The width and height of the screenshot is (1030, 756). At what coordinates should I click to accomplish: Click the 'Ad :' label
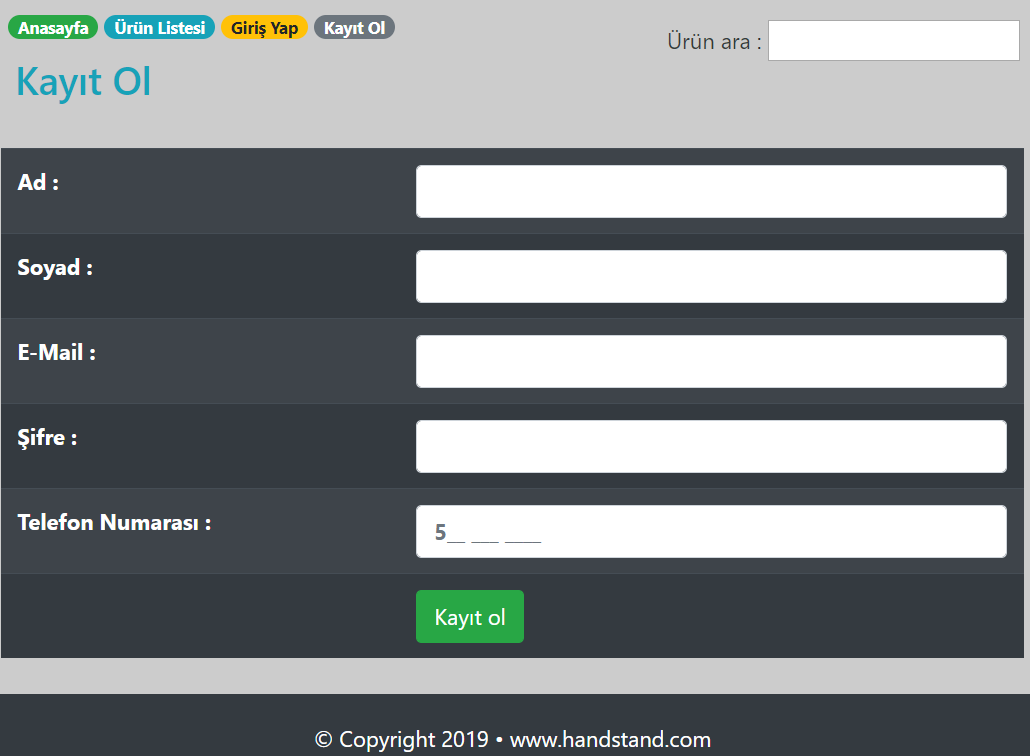click(x=38, y=183)
